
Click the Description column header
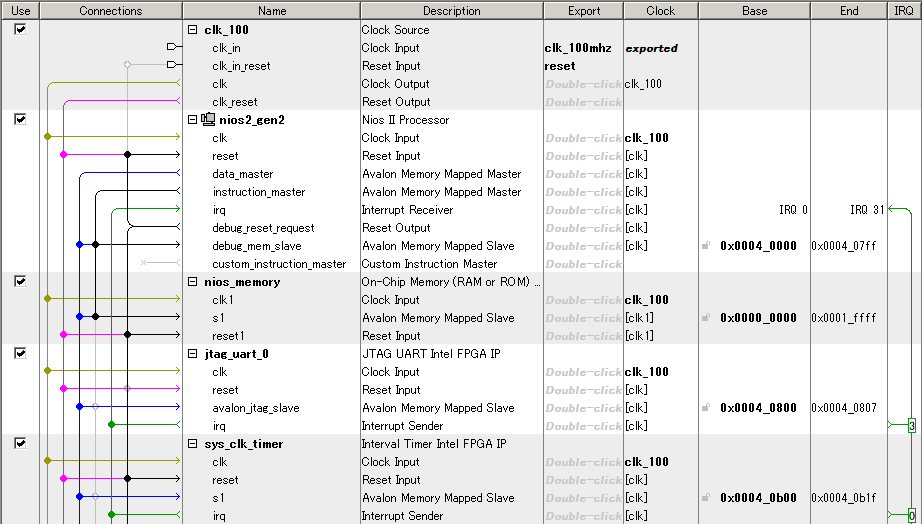coord(451,11)
